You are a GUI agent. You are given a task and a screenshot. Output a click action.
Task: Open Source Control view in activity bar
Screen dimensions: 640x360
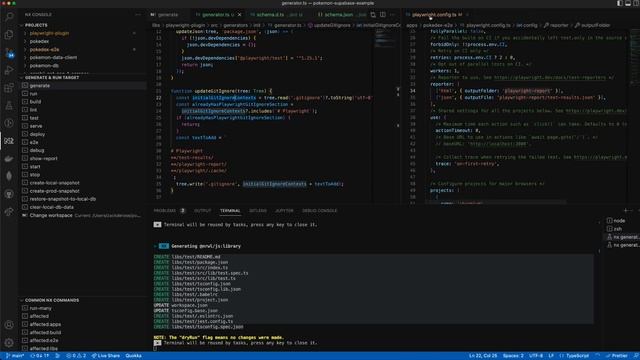[x=9, y=53]
